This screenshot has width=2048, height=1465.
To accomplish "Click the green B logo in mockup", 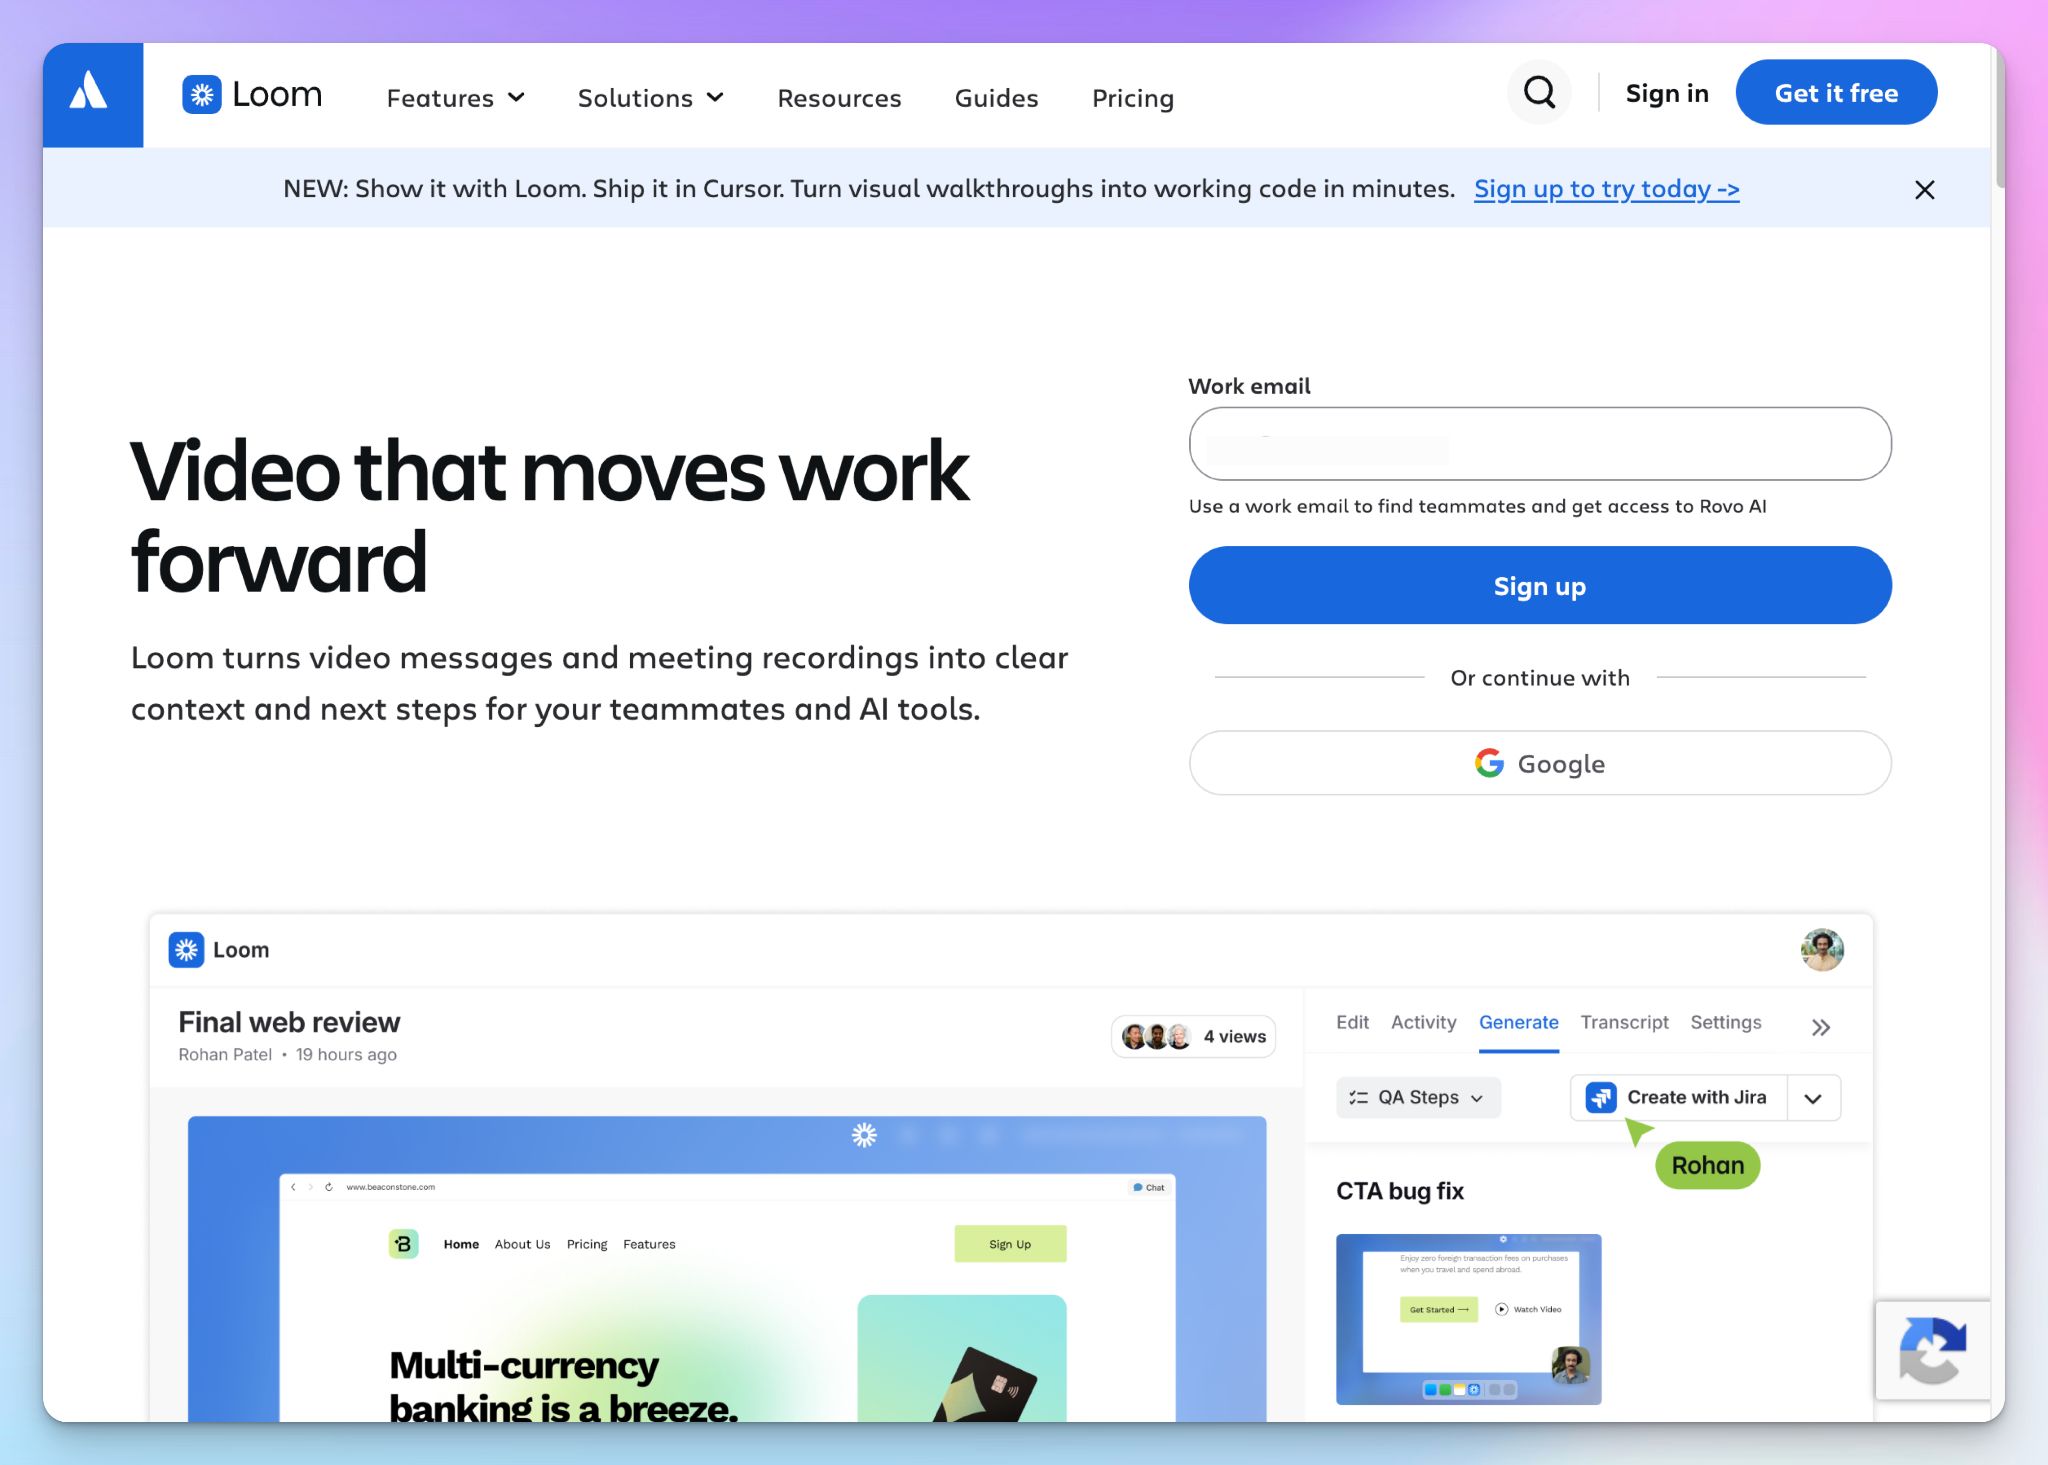I will click(x=403, y=1244).
